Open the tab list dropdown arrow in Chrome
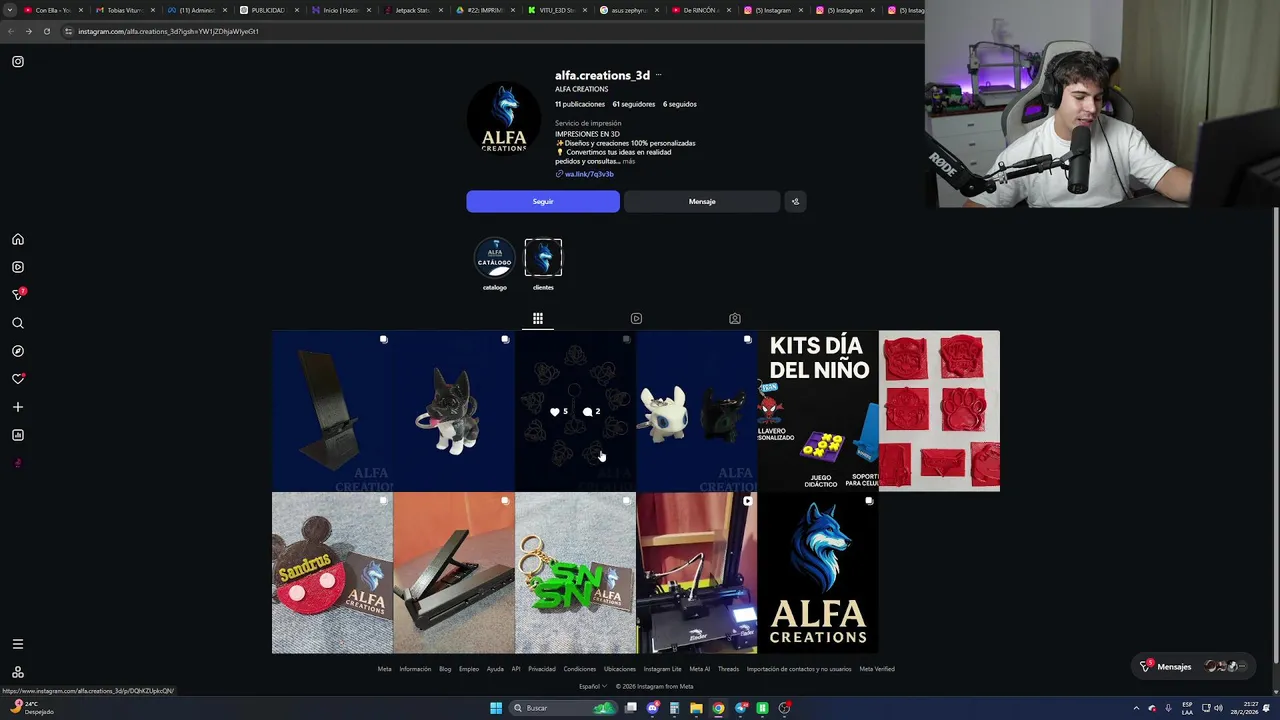Image resolution: width=1280 pixels, height=720 pixels. point(9,10)
